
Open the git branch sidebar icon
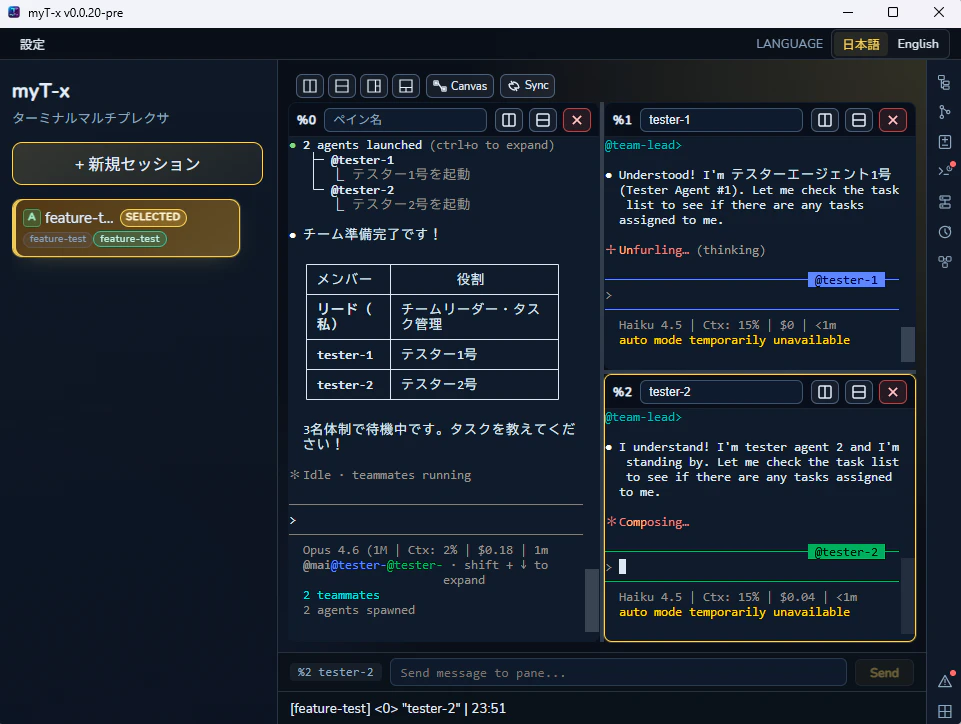[944, 112]
